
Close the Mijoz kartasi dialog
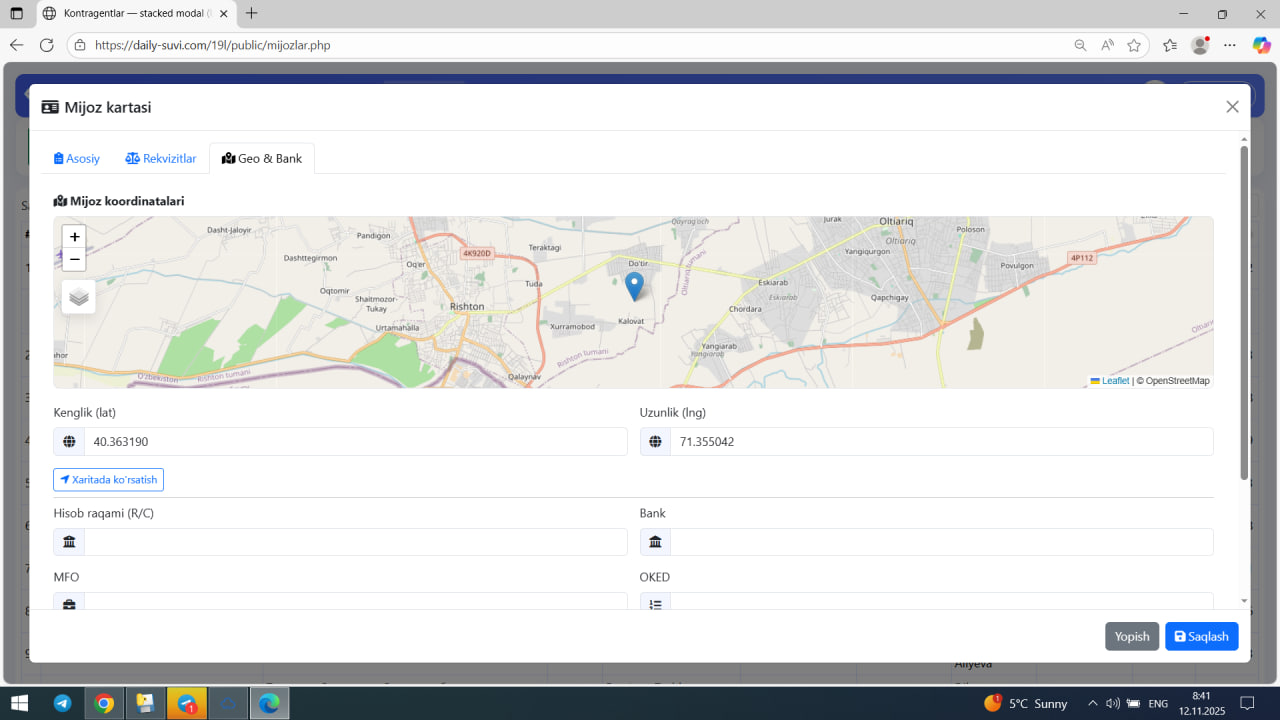click(x=1232, y=107)
